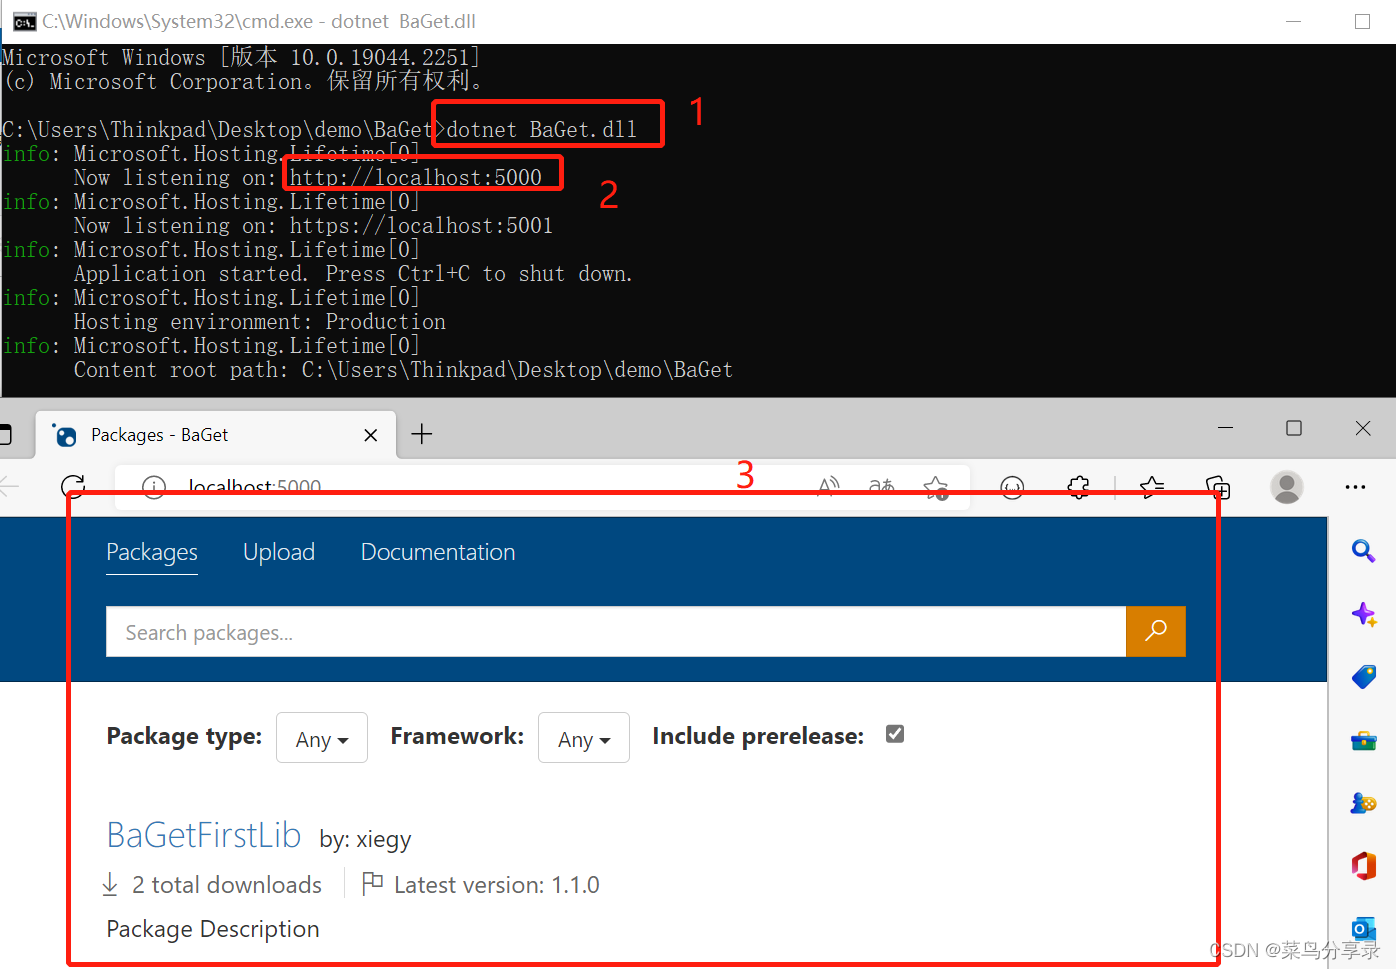Click 'https://localhost:5001' in the cmd window
The image size is (1396, 969).
coord(421,226)
